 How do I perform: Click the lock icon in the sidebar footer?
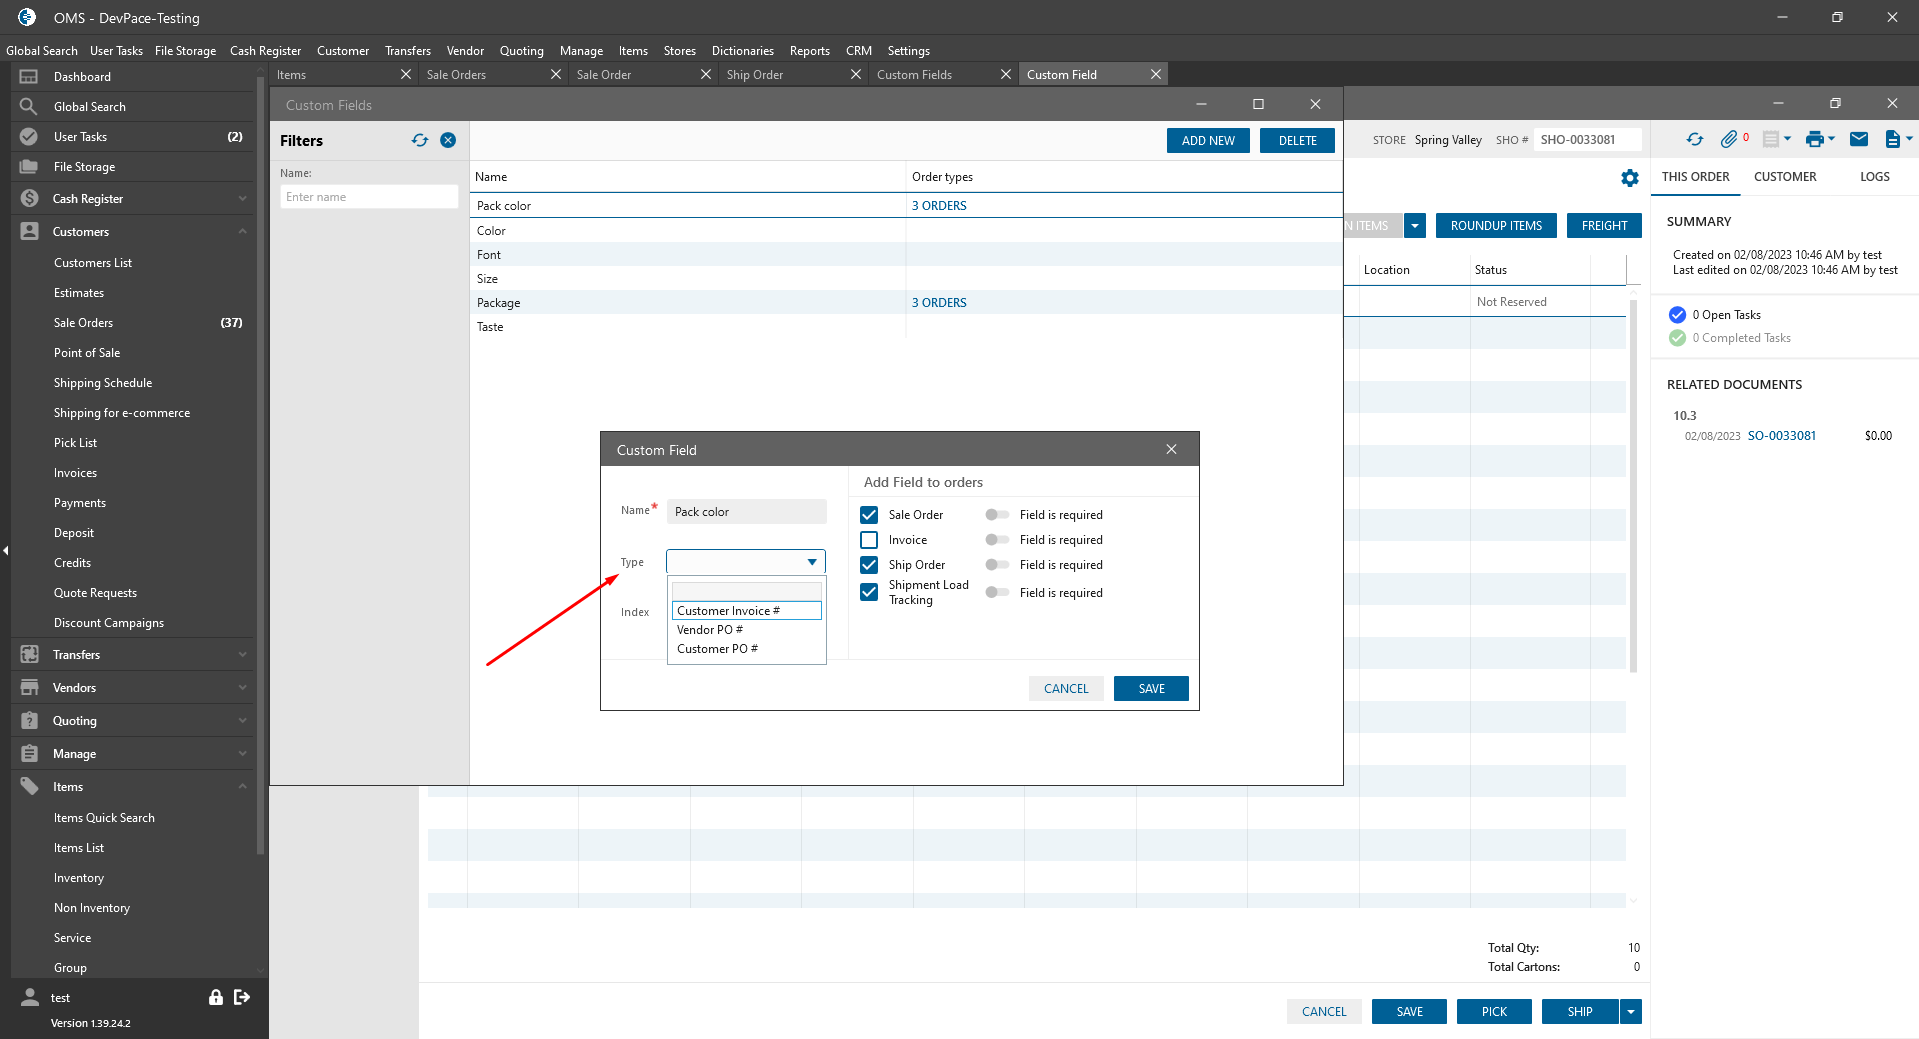coord(215,997)
